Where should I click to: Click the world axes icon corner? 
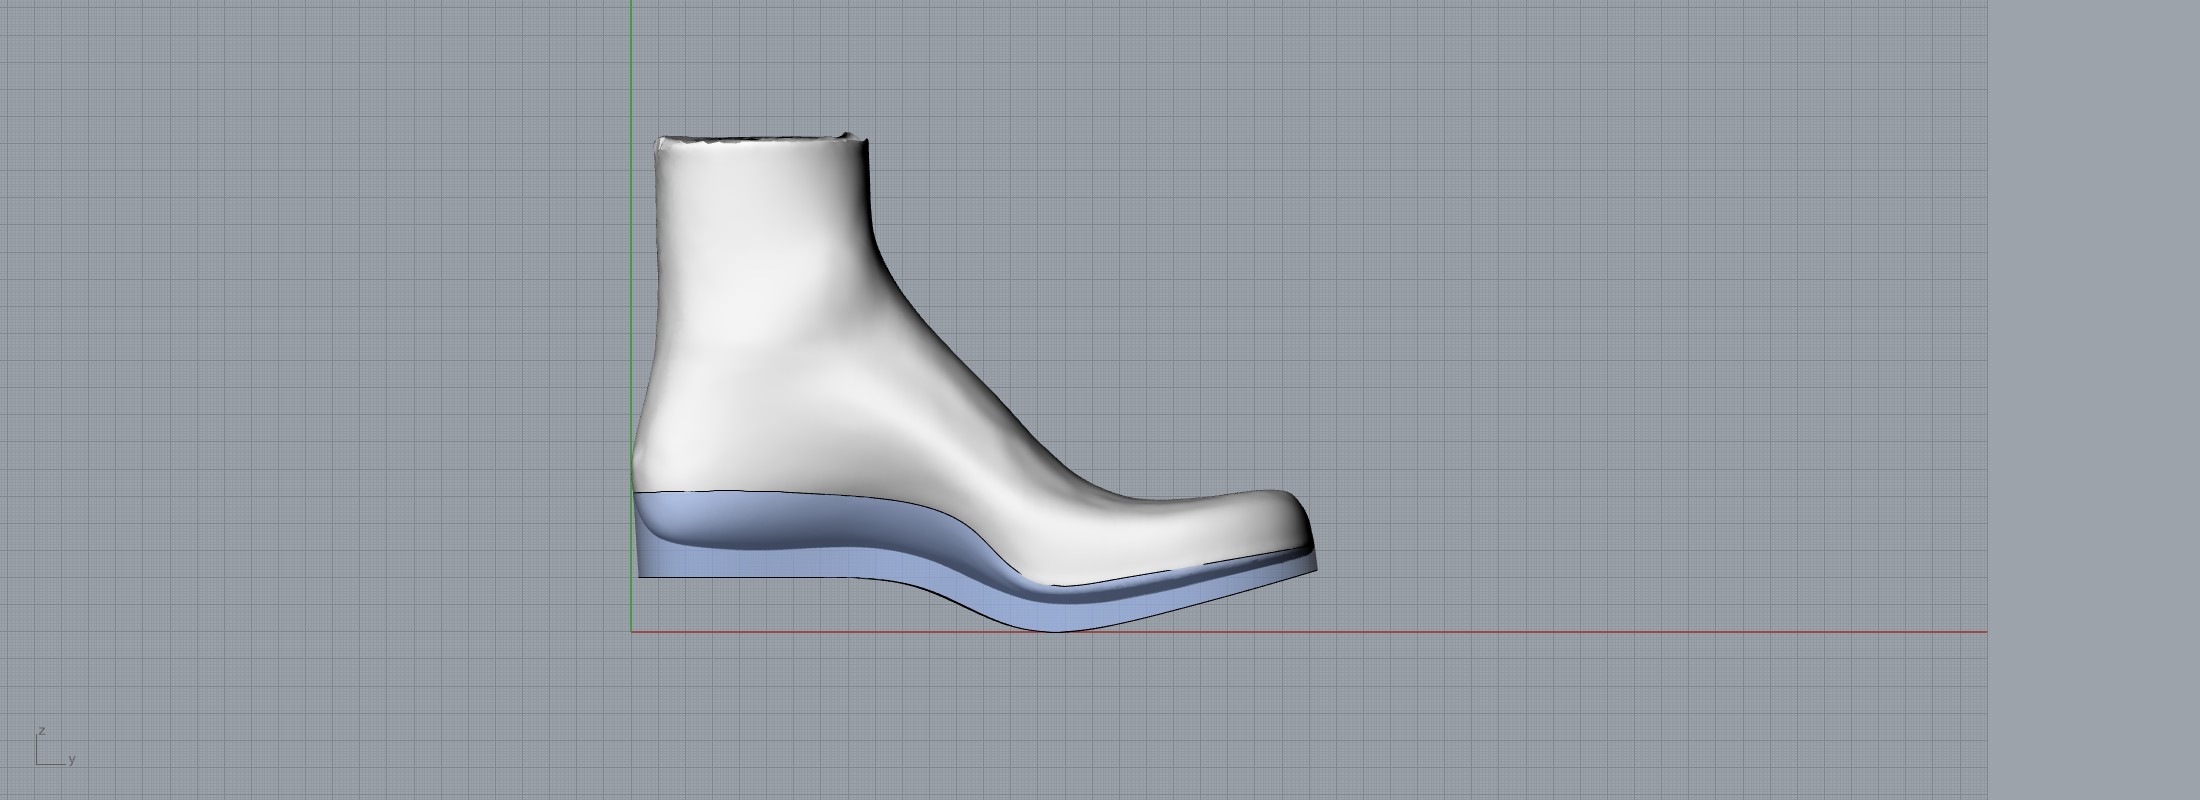(38, 763)
